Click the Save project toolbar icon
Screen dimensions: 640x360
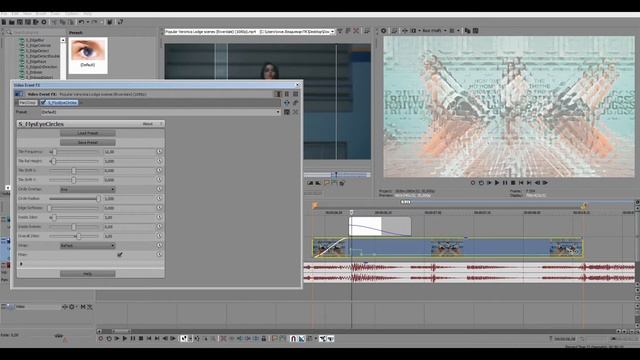[x=20, y=22]
